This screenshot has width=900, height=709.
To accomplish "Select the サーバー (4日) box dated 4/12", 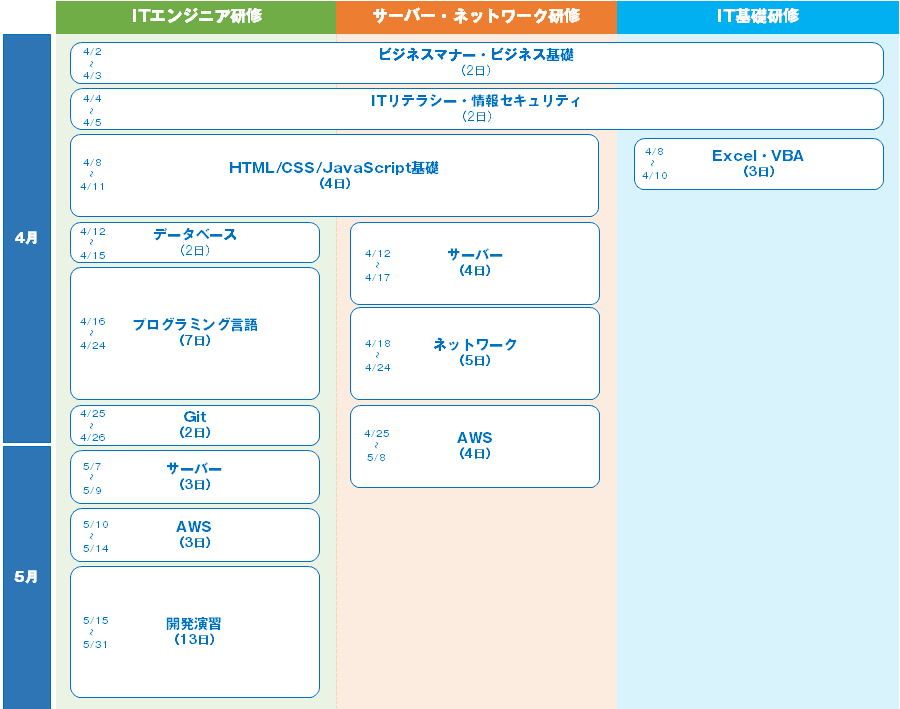I will point(475,264).
